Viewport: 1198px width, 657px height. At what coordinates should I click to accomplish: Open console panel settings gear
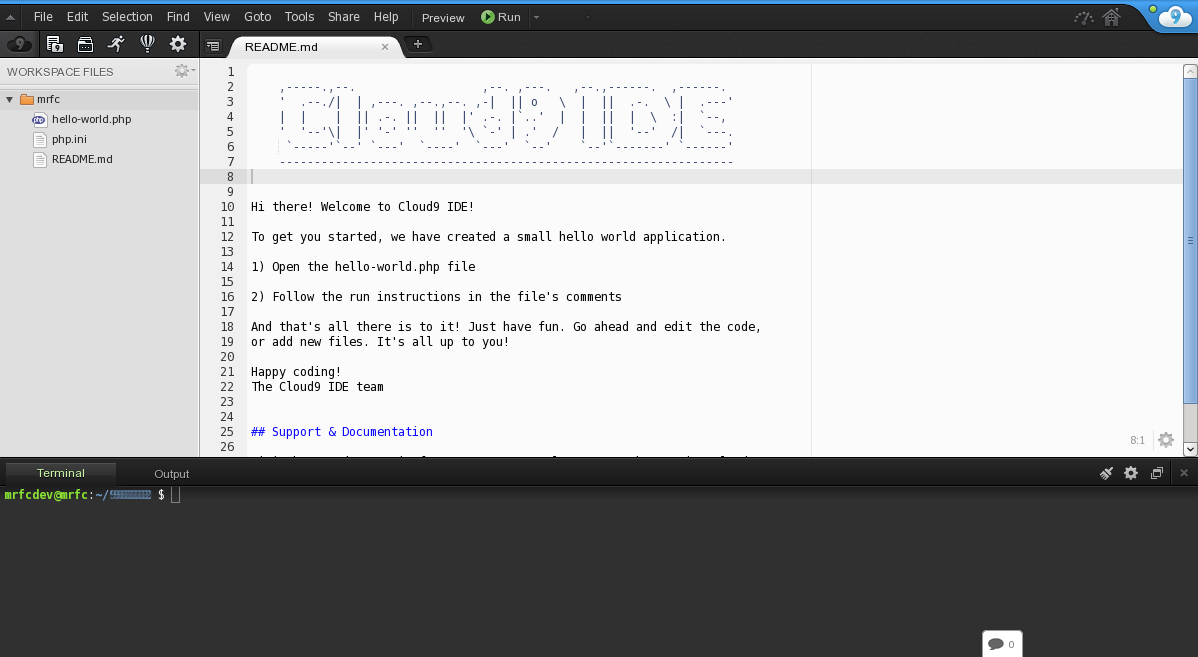(x=1131, y=473)
